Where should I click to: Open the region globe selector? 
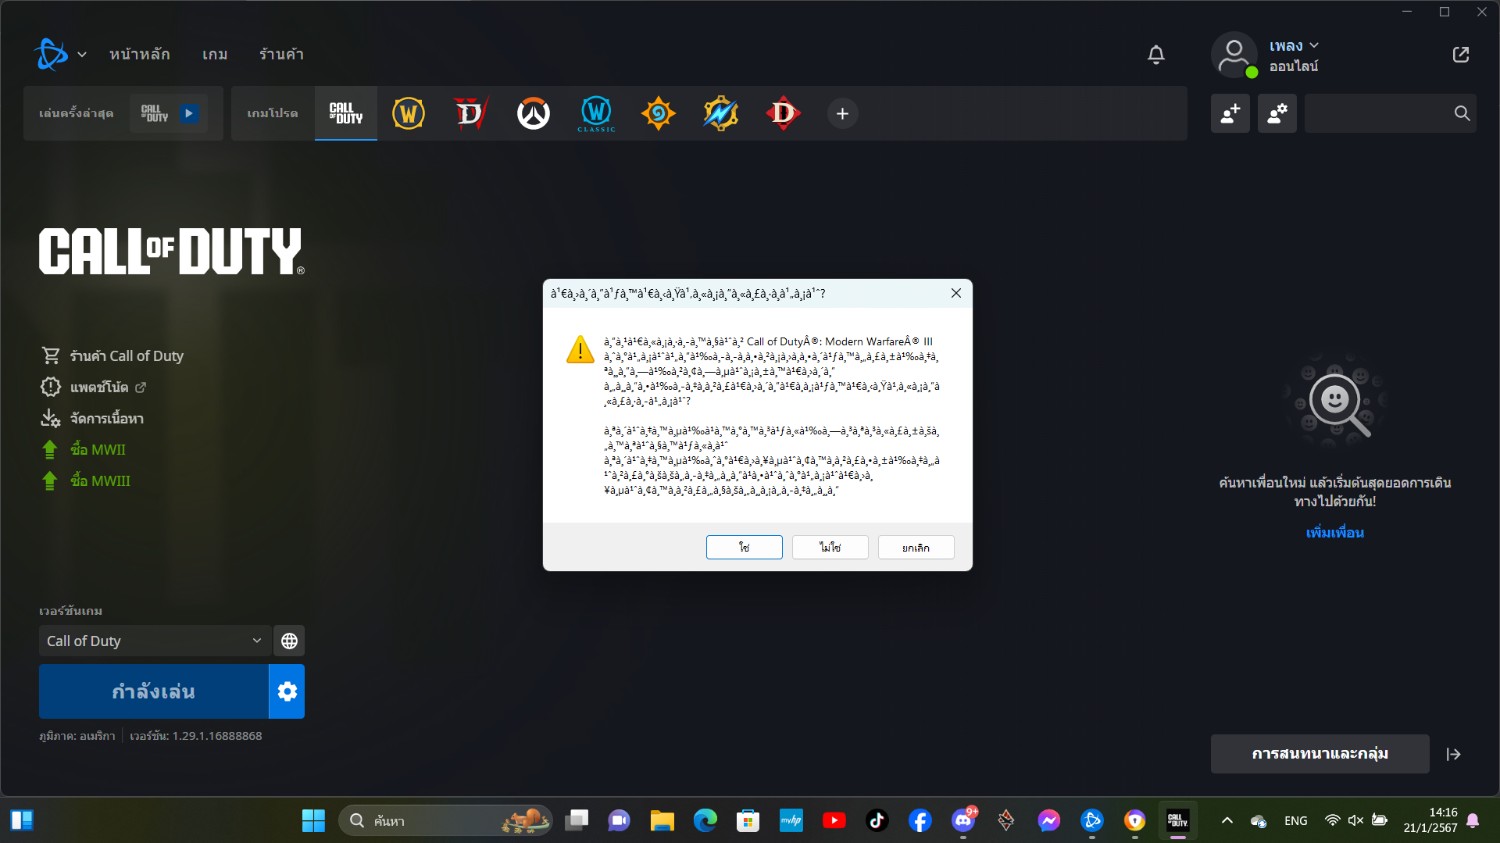(x=289, y=641)
